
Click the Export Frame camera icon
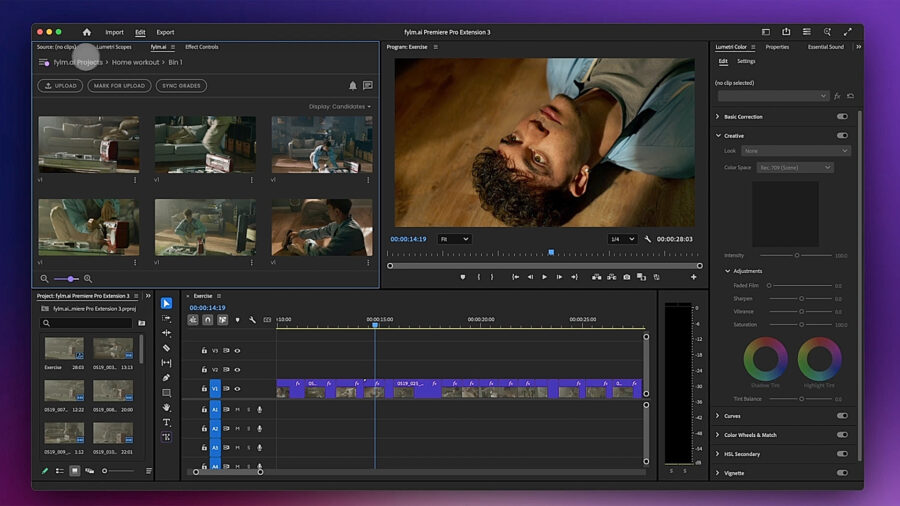[x=627, y=277]
